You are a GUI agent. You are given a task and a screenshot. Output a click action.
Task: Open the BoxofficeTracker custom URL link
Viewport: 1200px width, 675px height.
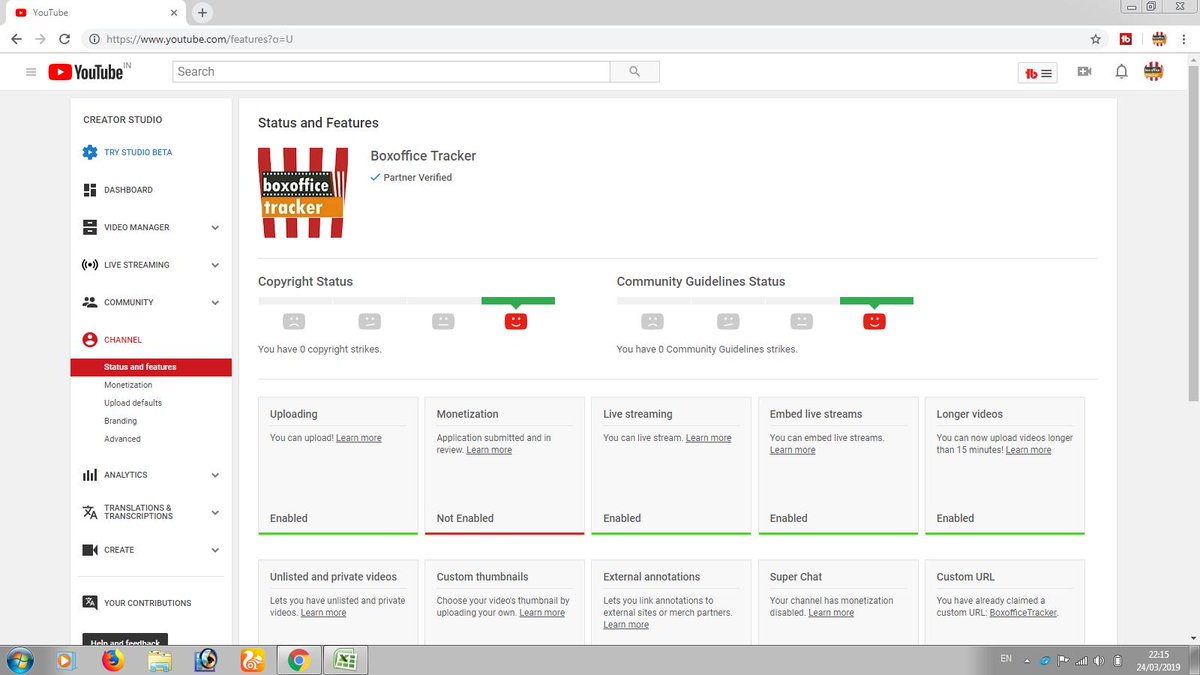(1023, 613)
